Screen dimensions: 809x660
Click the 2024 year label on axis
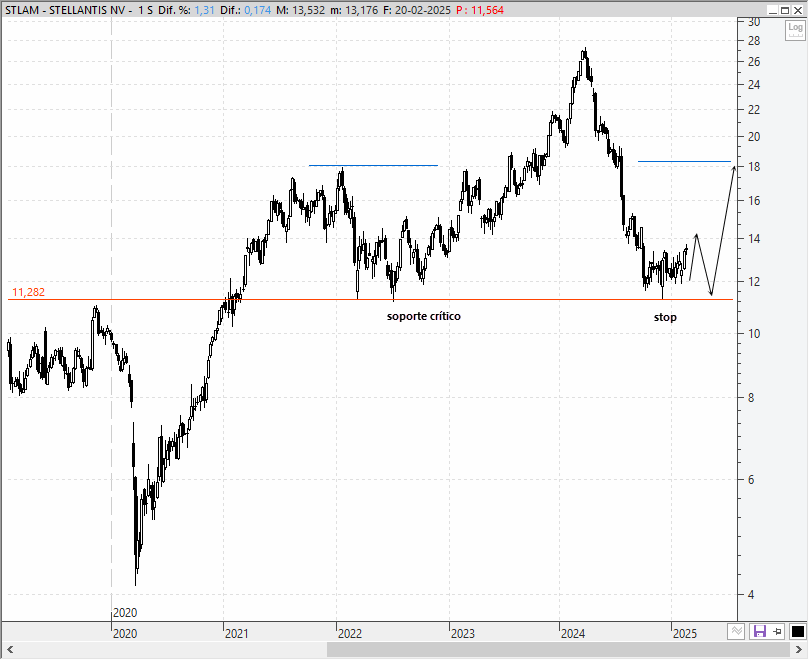click(x=573, y=634)
